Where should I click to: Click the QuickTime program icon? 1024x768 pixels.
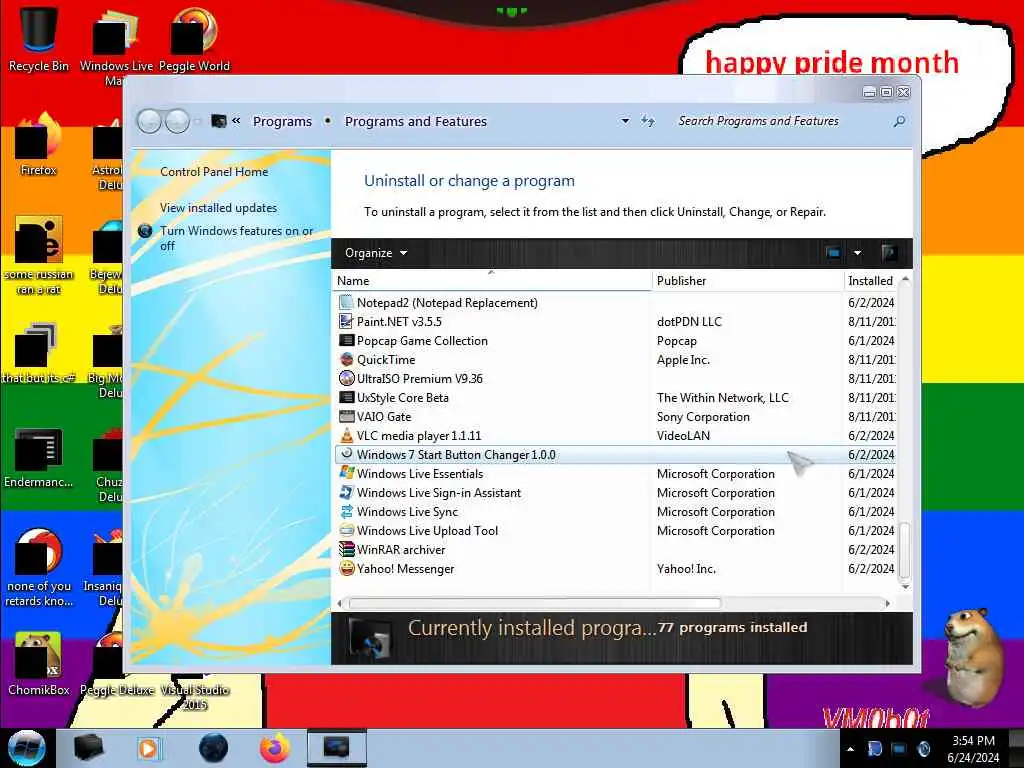pos(346,359)
